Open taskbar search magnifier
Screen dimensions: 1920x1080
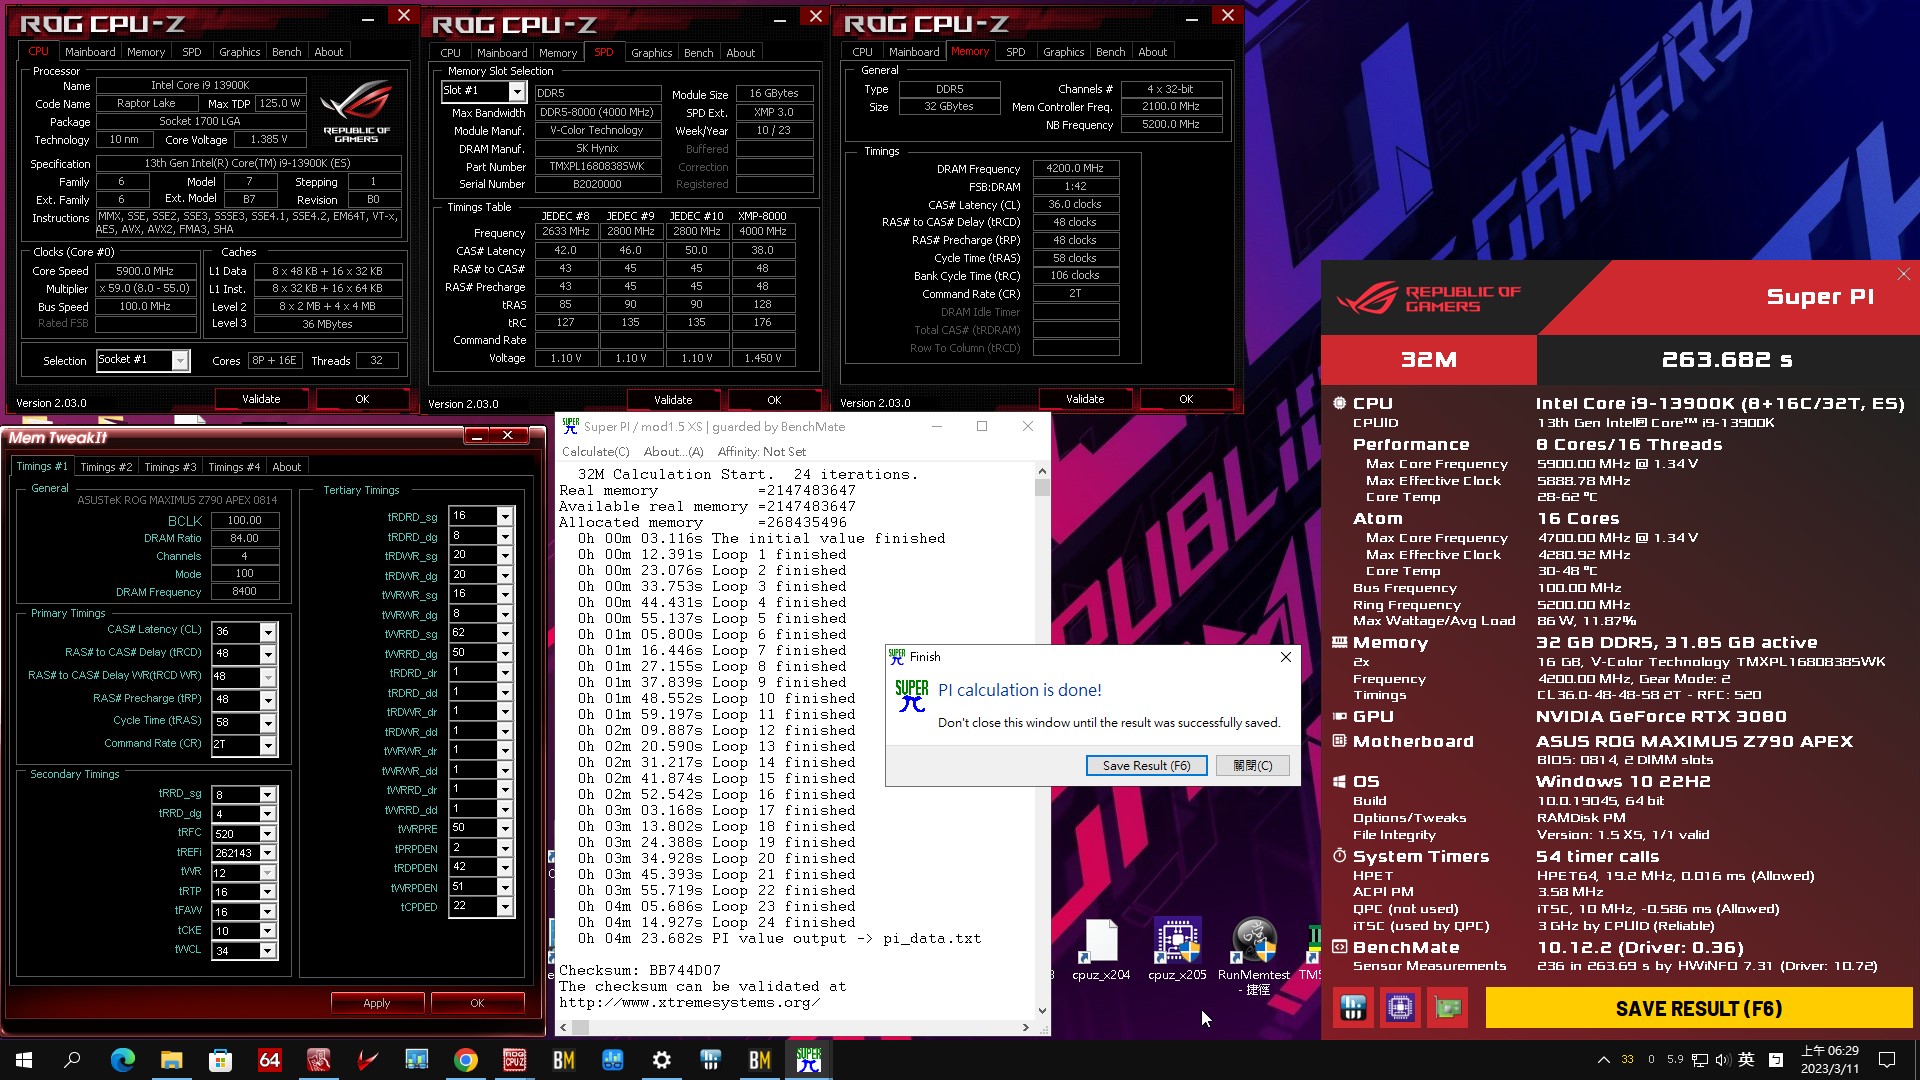point(72,1060)
